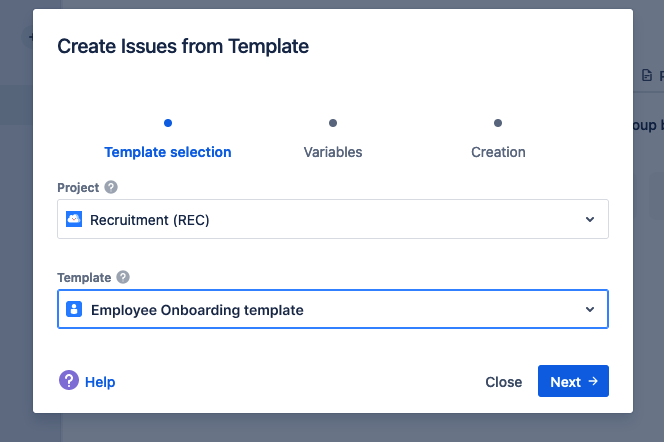Click the Recruitment project cloud avatar icon
The image size is (664, 442).
[x=74, y=219]
